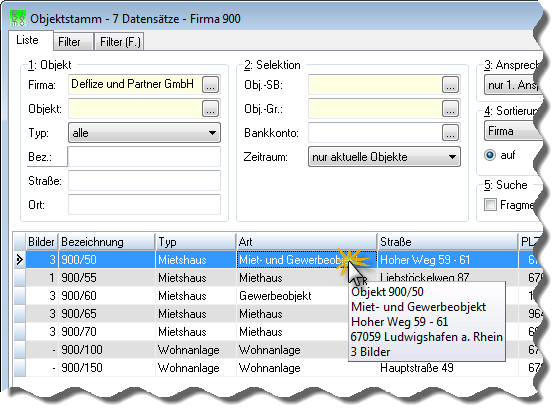Click the Objektstamm window icon in title bar
560x414 pixels.
[18, 18]
